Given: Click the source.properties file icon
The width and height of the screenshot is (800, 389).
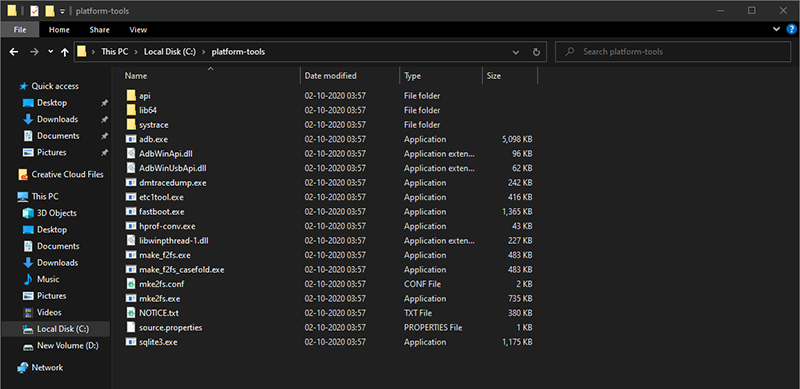Looking at the screenshot, I should click(x=131, y=327).
